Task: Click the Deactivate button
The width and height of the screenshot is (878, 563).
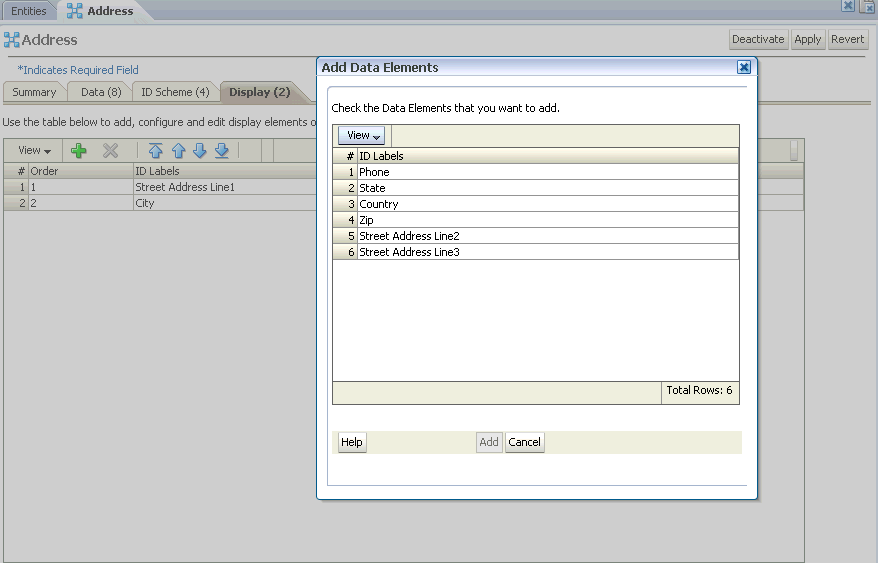Action: [757, 39]
